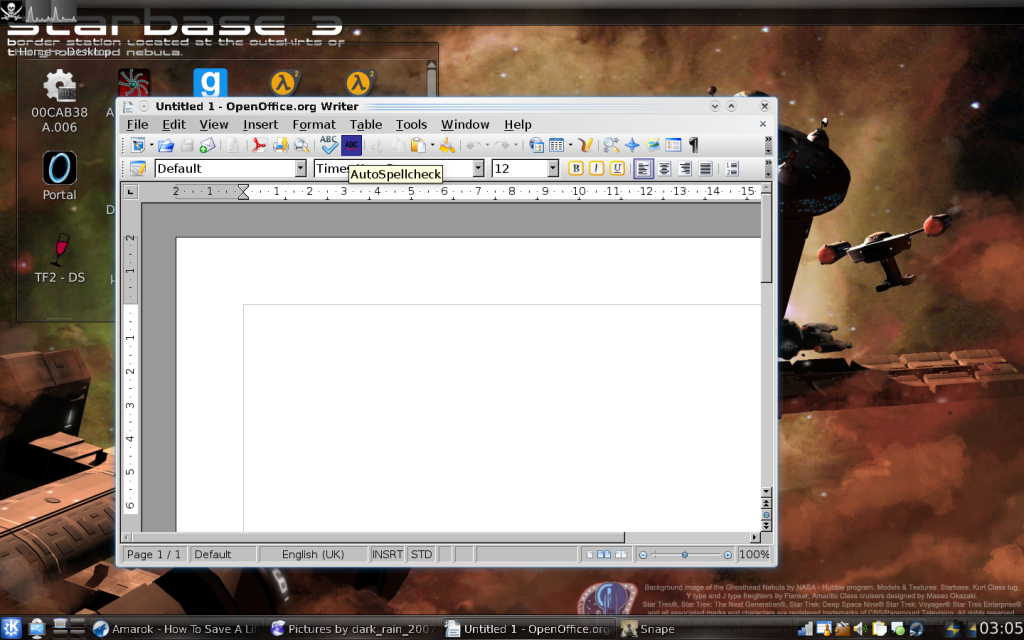This screenshot has width=1024, height=640.
Task: Click the 100% zoom level in status bar
Action: pos(754,554)
